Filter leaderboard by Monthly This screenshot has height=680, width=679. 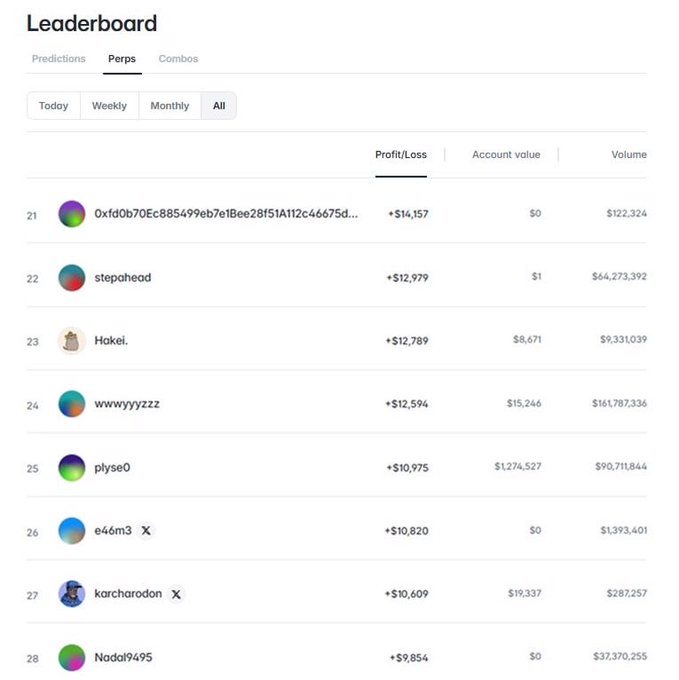pos(170,105)
